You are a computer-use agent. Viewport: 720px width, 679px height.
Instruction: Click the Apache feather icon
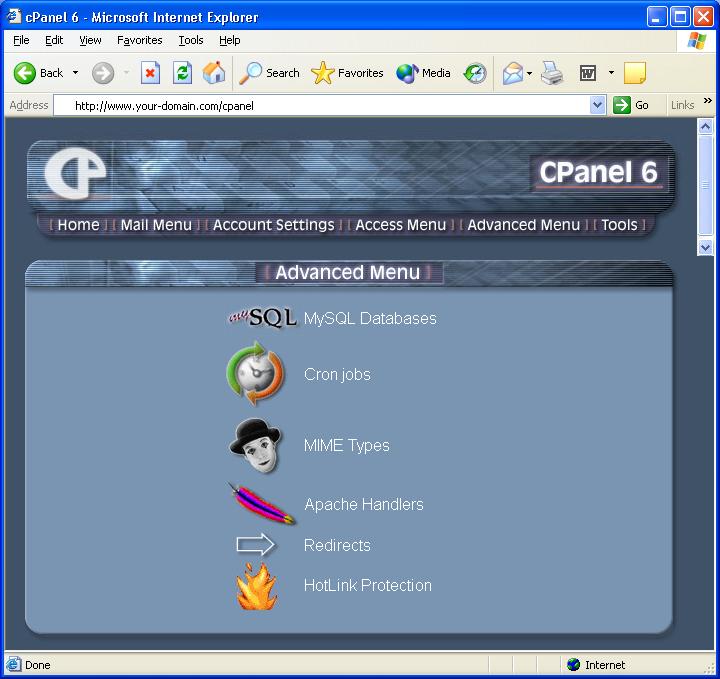tap(261, 504)
